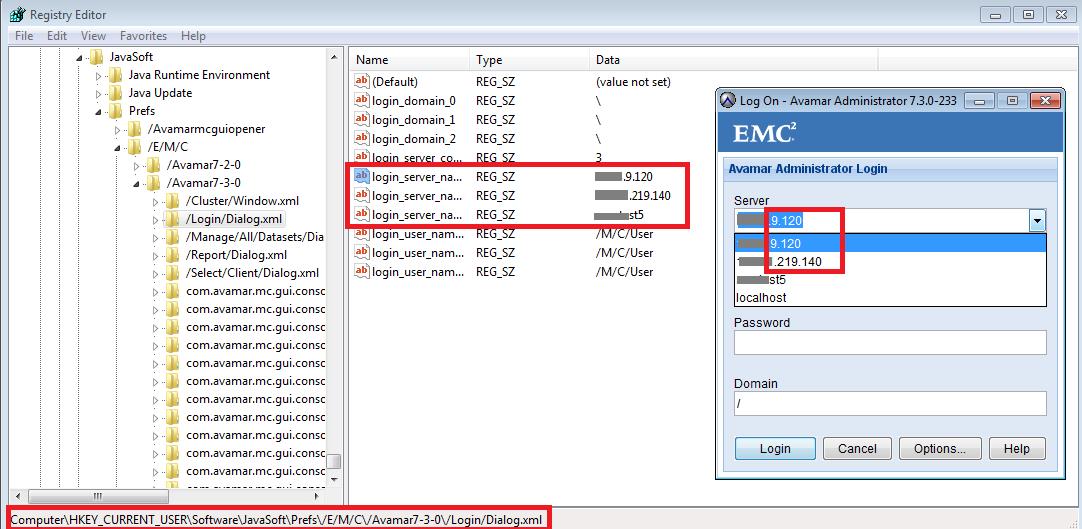Open the Favorites menu
Screen dimensions: 1082x529
144,36
